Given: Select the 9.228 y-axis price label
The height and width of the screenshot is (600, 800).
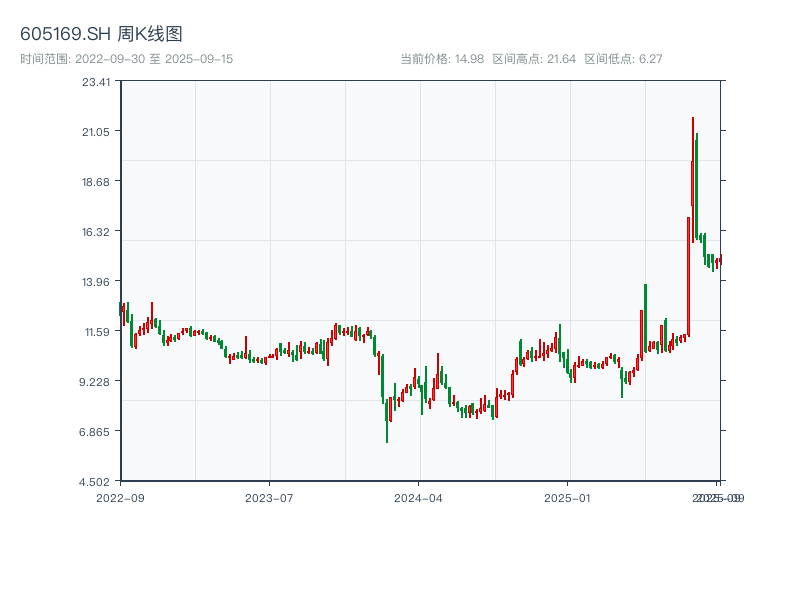Looking at the screenshot, I should coord(96,382).
